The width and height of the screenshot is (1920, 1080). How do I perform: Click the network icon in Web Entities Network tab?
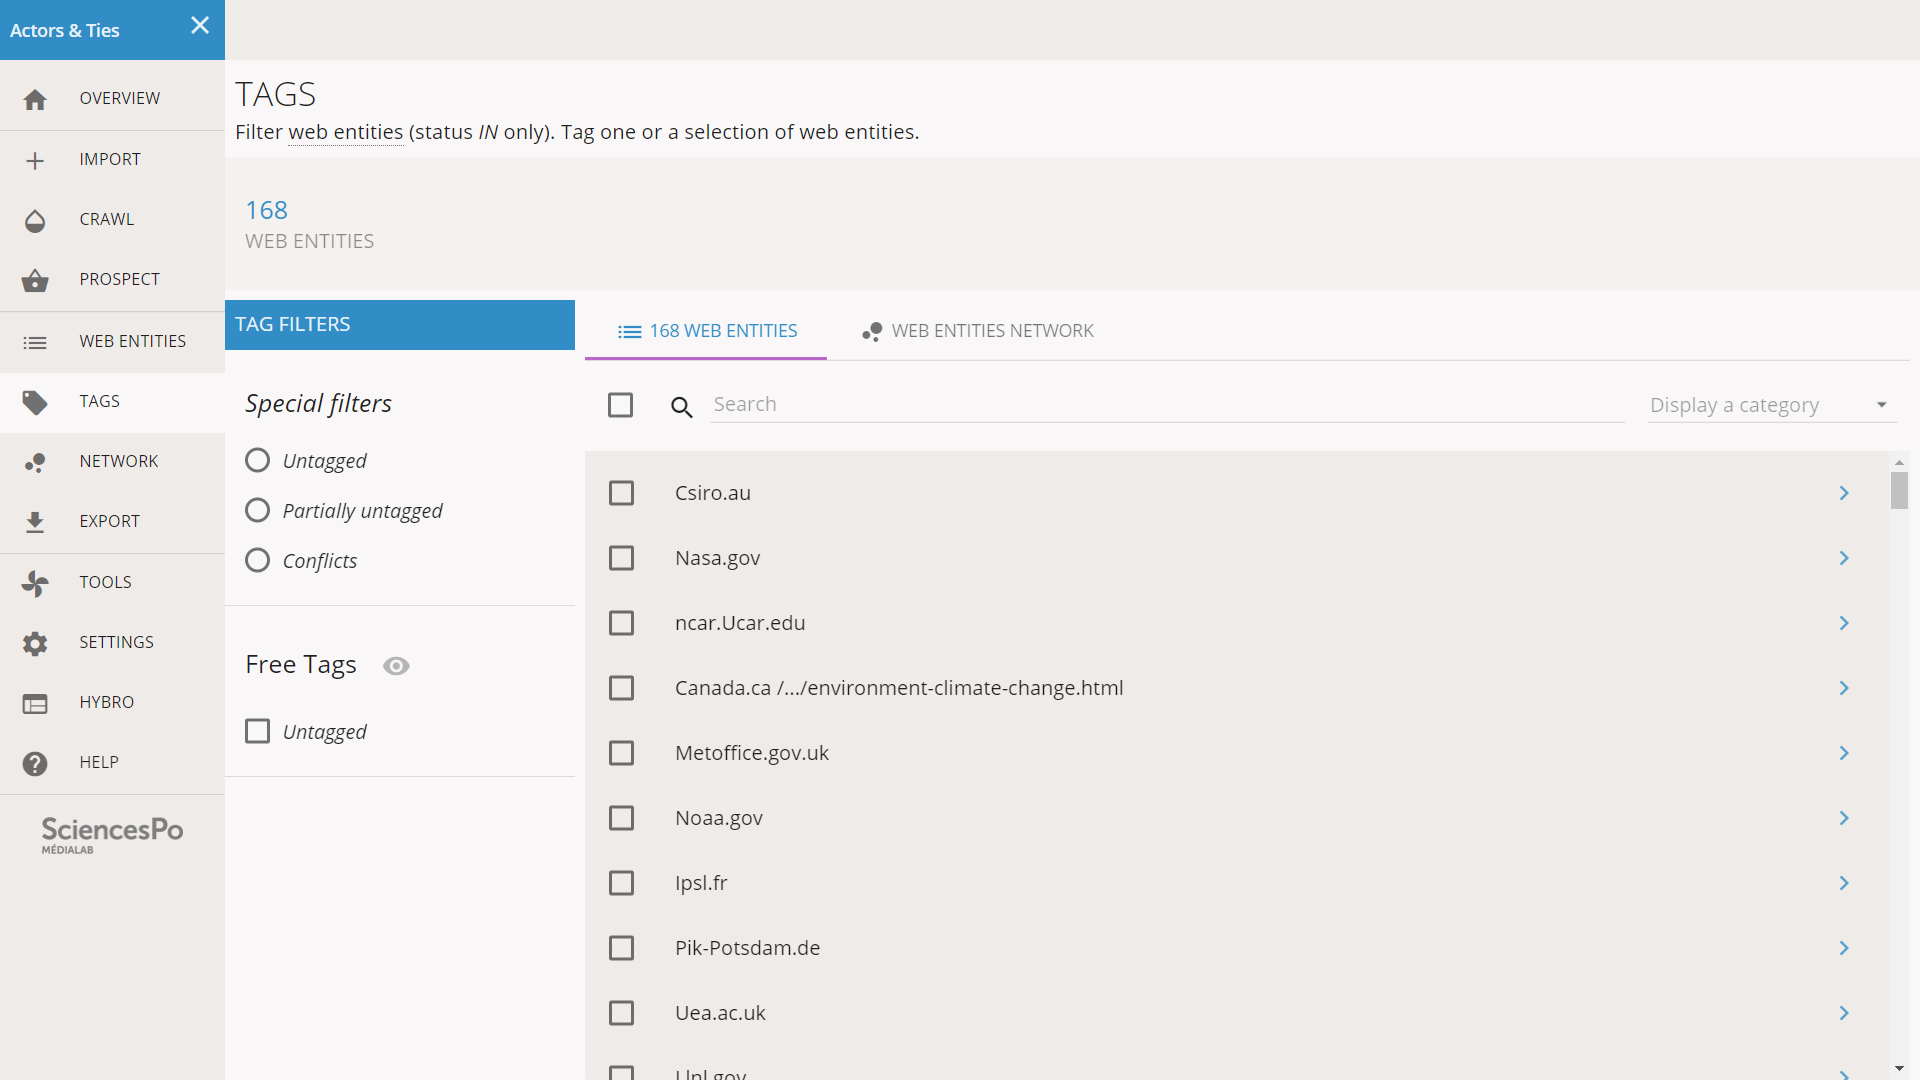click(x=872, y=331)
